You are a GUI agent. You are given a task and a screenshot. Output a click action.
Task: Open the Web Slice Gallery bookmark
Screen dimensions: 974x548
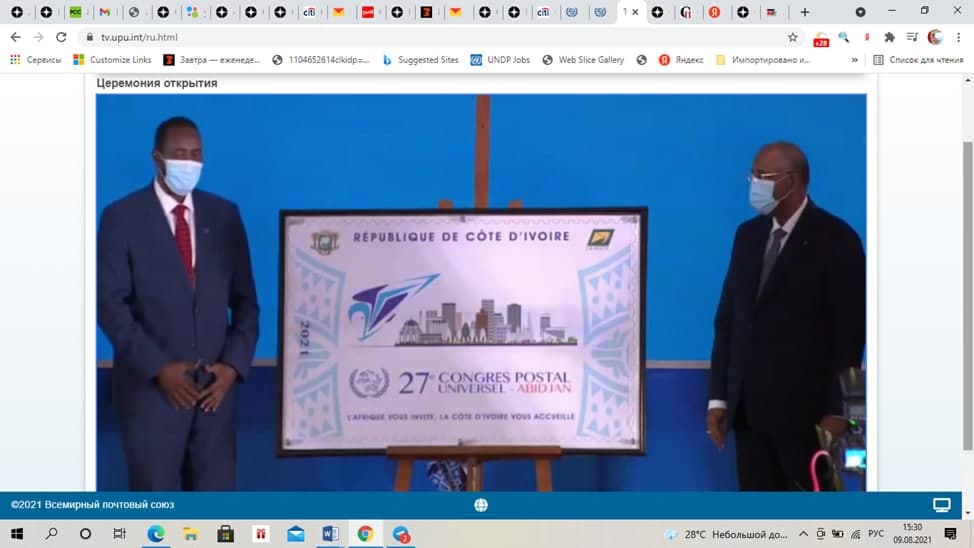coord(583,60)
